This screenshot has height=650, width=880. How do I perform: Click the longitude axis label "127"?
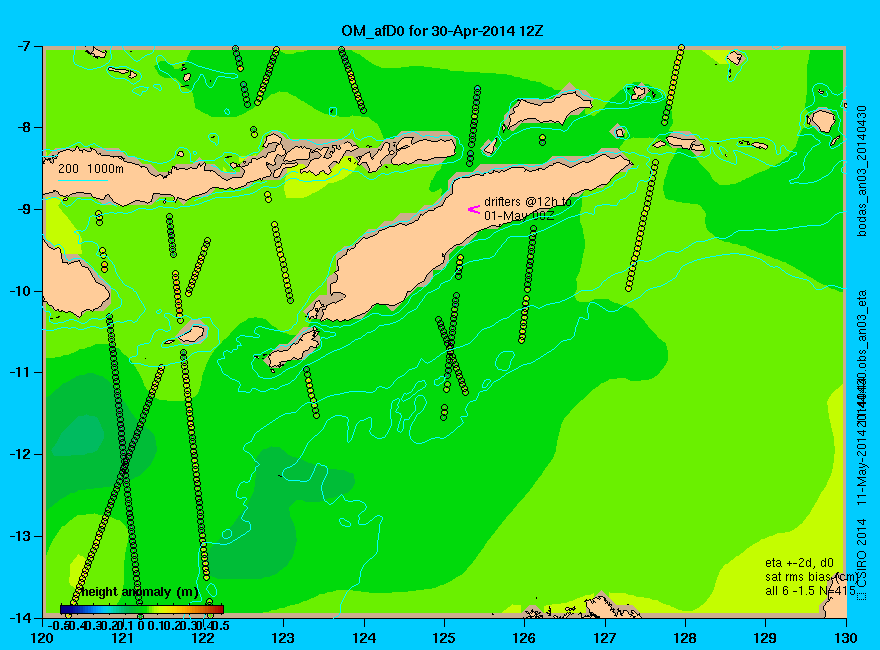point(605,638)
